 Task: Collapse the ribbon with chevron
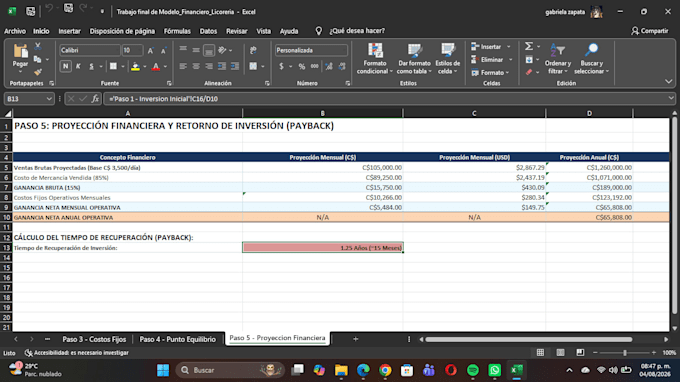pyautogui.click(x=668, y=82)
